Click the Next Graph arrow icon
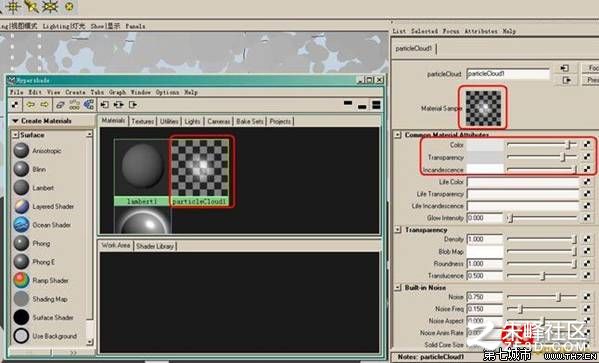This screenshot has height=363, width=599. (45, 104)
